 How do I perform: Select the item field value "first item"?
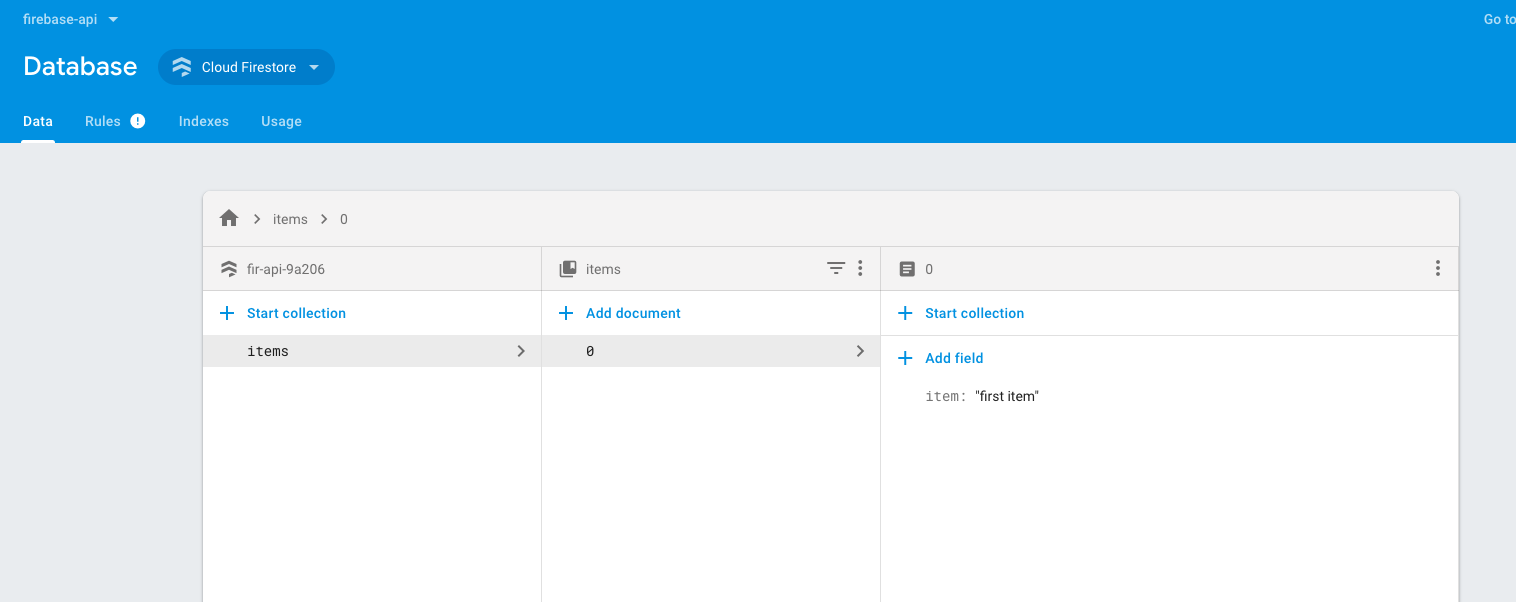1007,396
